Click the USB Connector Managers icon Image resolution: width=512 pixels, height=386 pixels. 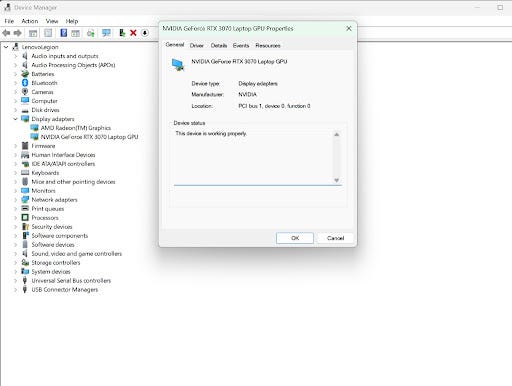[25, 290]
